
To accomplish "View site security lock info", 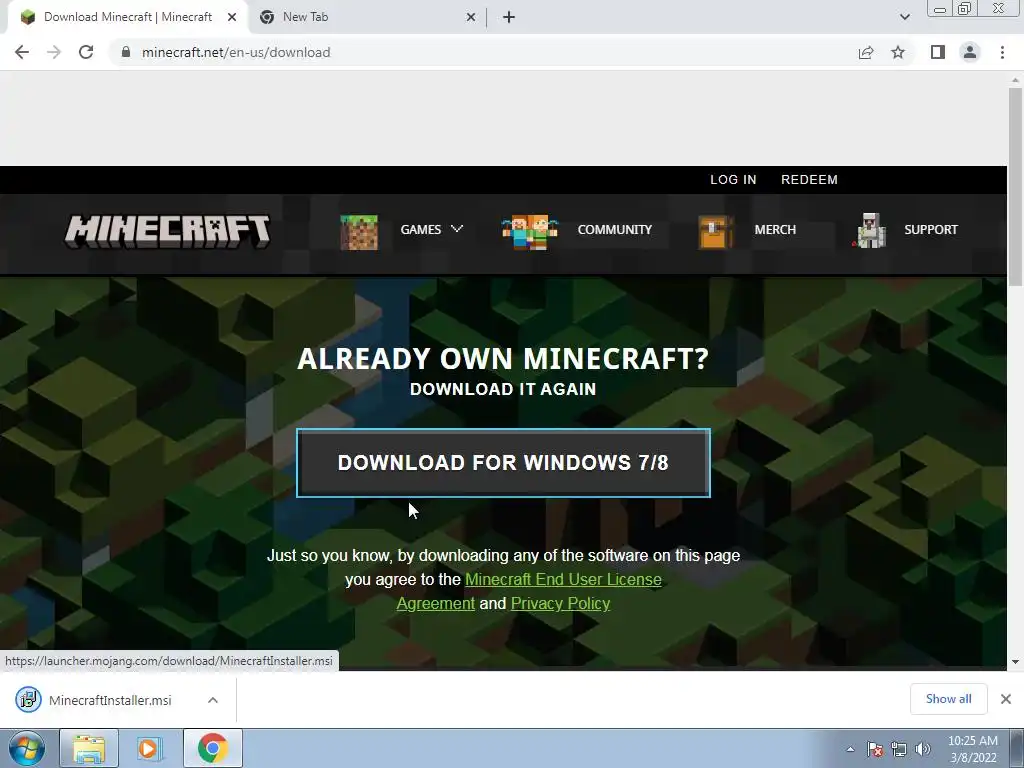I will pyautogui.click(x=126, y=52).
